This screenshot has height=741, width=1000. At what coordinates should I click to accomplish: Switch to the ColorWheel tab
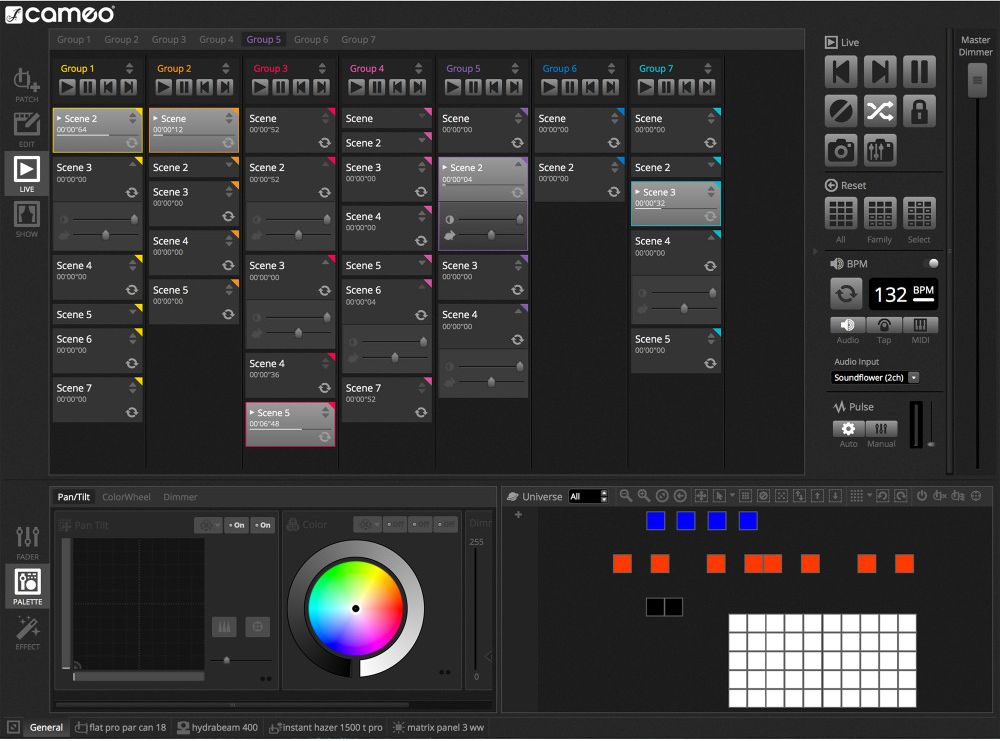point(126,497)
